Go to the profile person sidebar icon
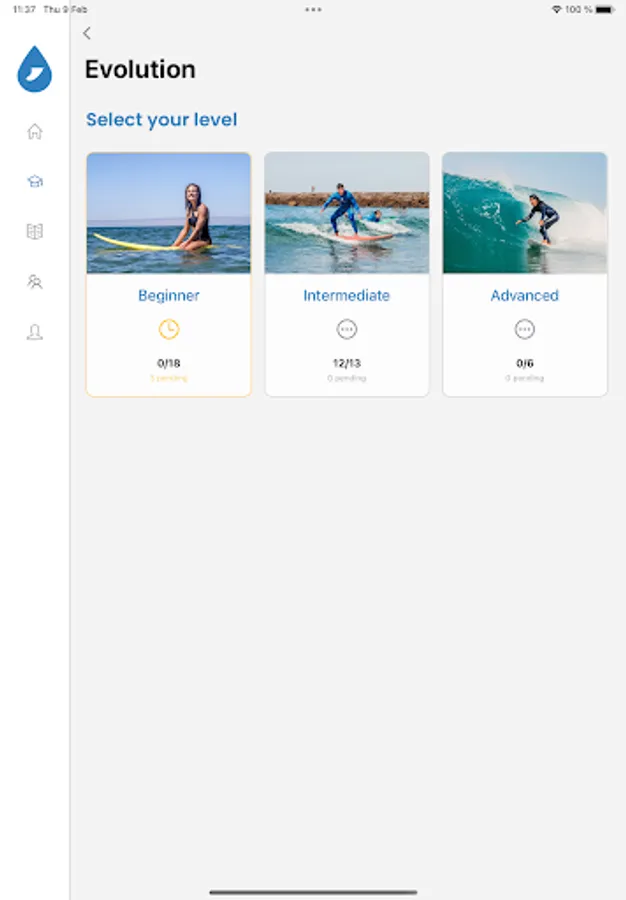626x900 pixels. 35,332
